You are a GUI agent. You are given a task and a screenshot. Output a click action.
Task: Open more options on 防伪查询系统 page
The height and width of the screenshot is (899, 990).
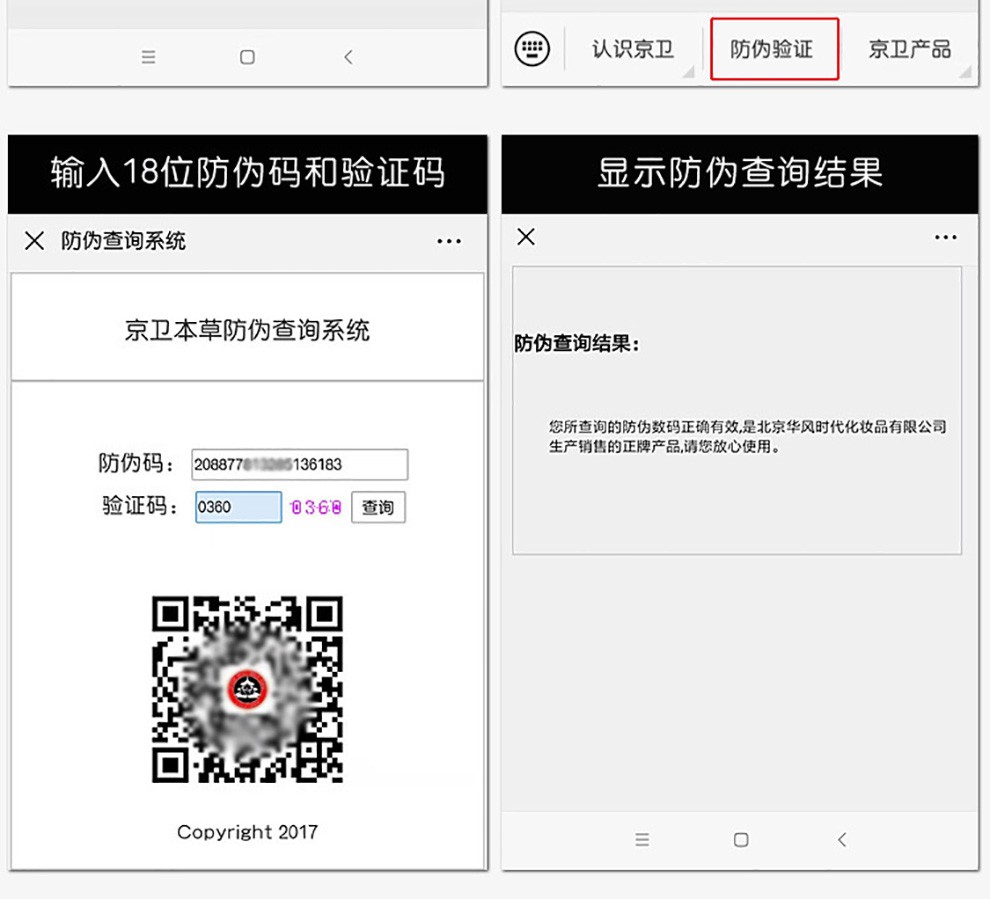pyautogui.click(x=449, y=241)
